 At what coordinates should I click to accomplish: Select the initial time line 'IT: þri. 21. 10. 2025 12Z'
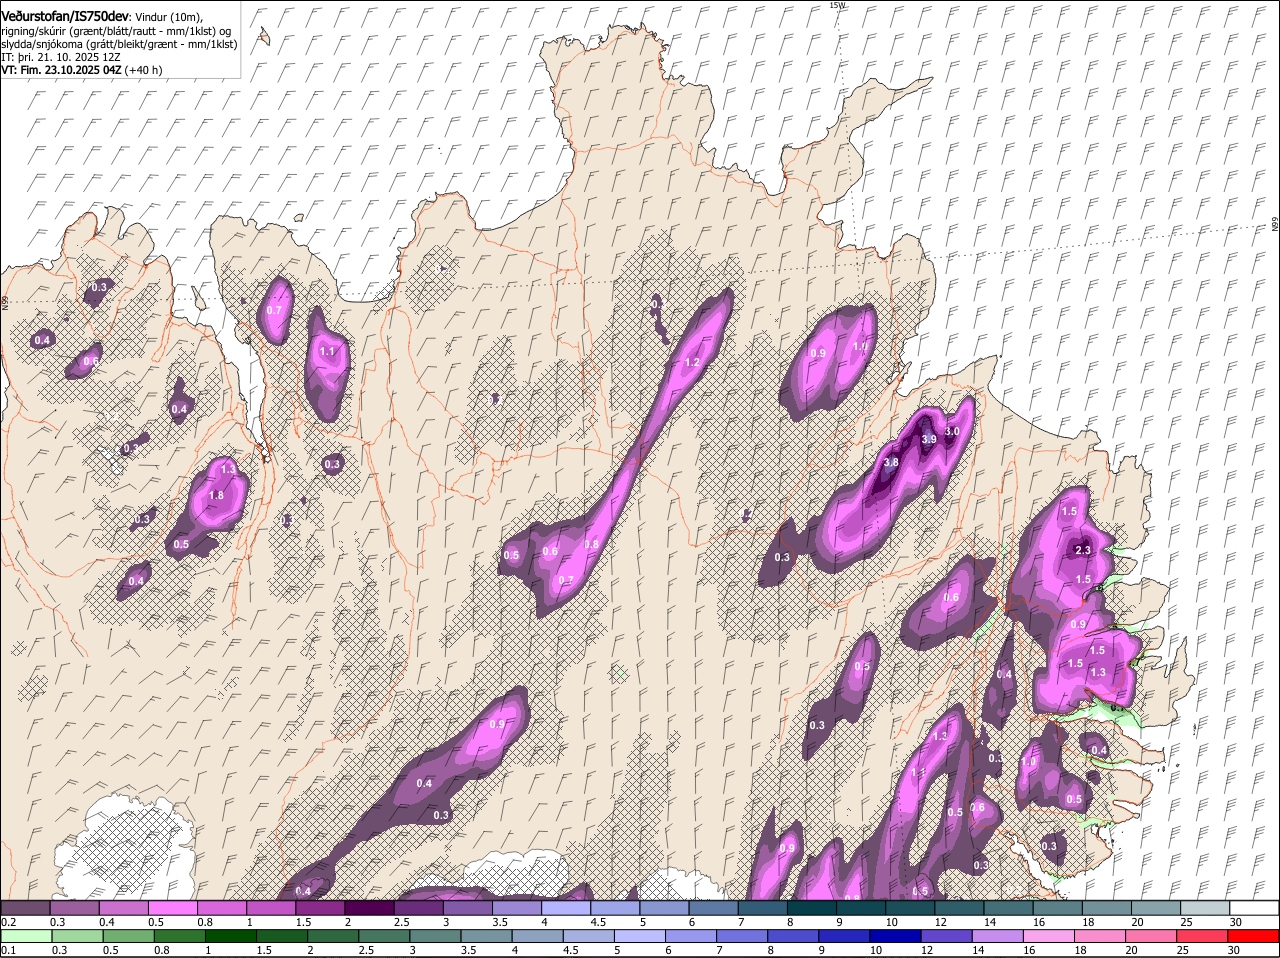coord(60,57)
